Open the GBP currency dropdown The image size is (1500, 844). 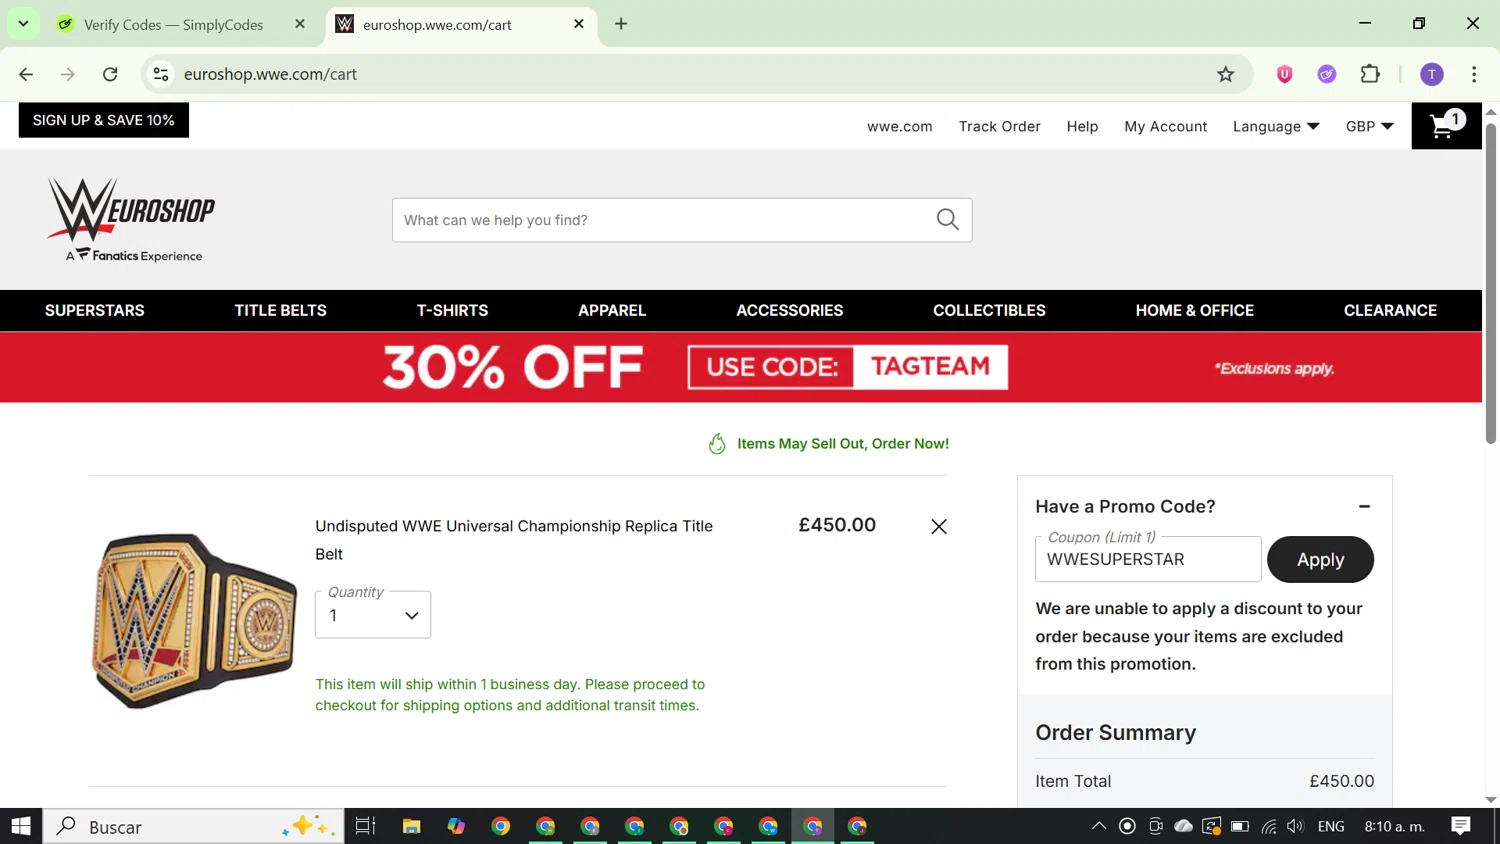1369,126
